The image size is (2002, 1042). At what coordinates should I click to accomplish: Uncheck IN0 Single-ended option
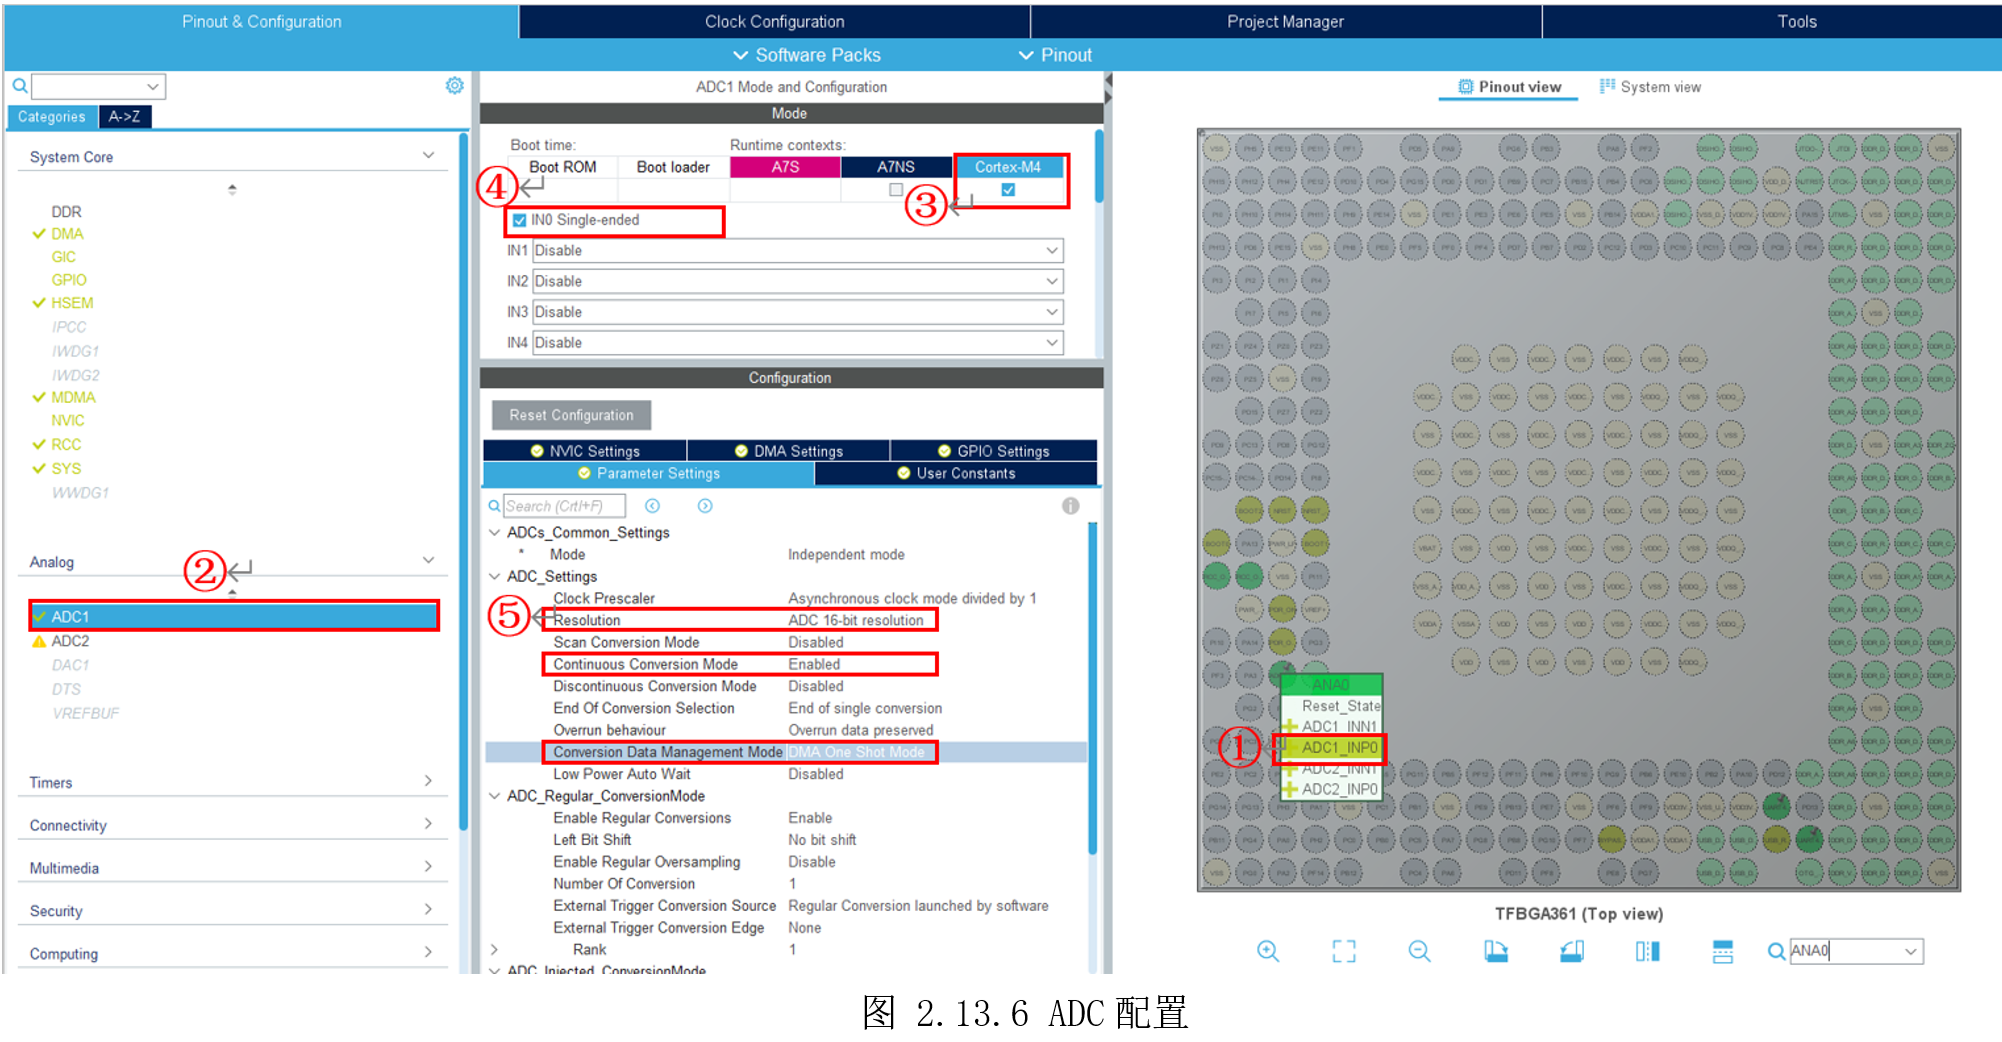tap(519, 220)
